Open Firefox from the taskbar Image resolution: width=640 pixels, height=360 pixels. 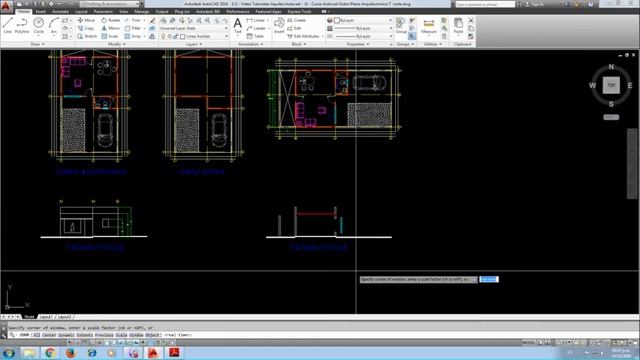click(71, 353)
